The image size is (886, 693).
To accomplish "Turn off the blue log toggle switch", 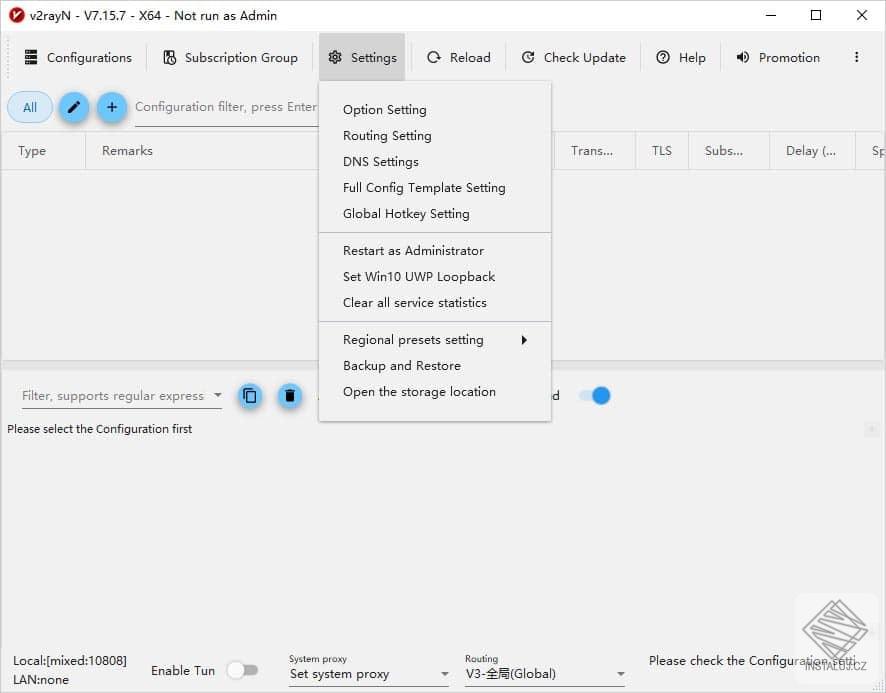I will (x=595, y=396).
